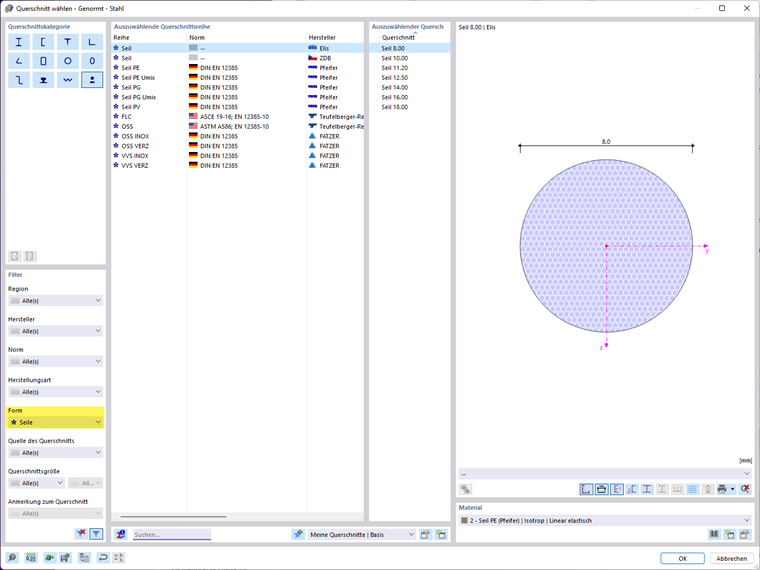Click the 0.00 units icon in bottom toolbar

pyautogui.click(x=31, y=557)
